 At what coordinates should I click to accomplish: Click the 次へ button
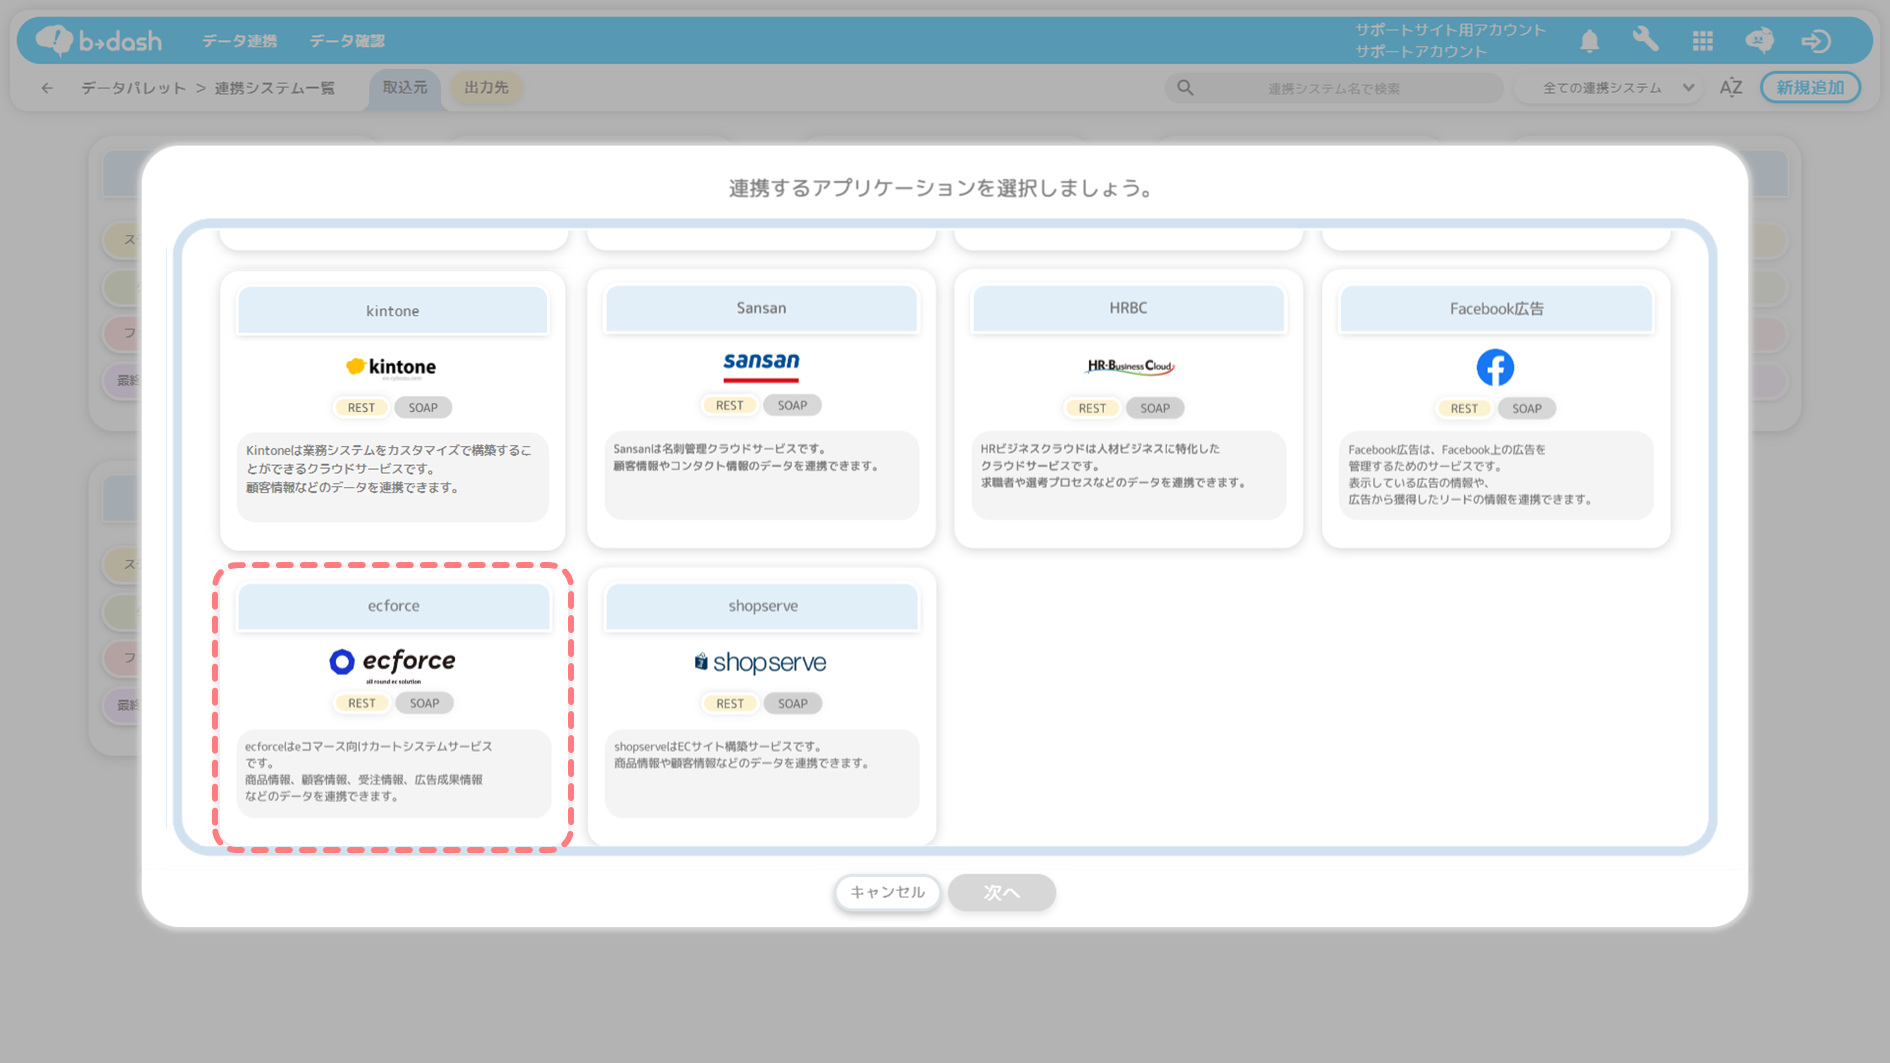1002,892
